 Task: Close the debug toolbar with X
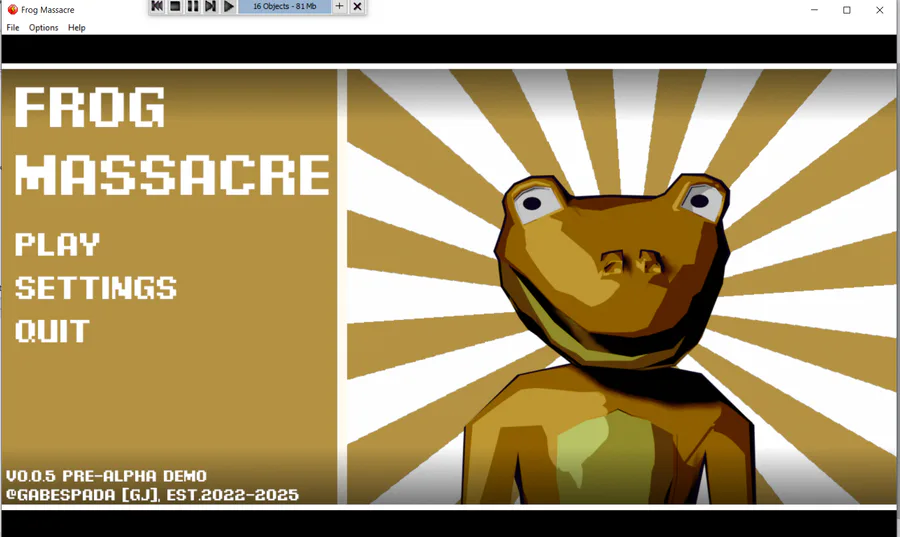357,6
